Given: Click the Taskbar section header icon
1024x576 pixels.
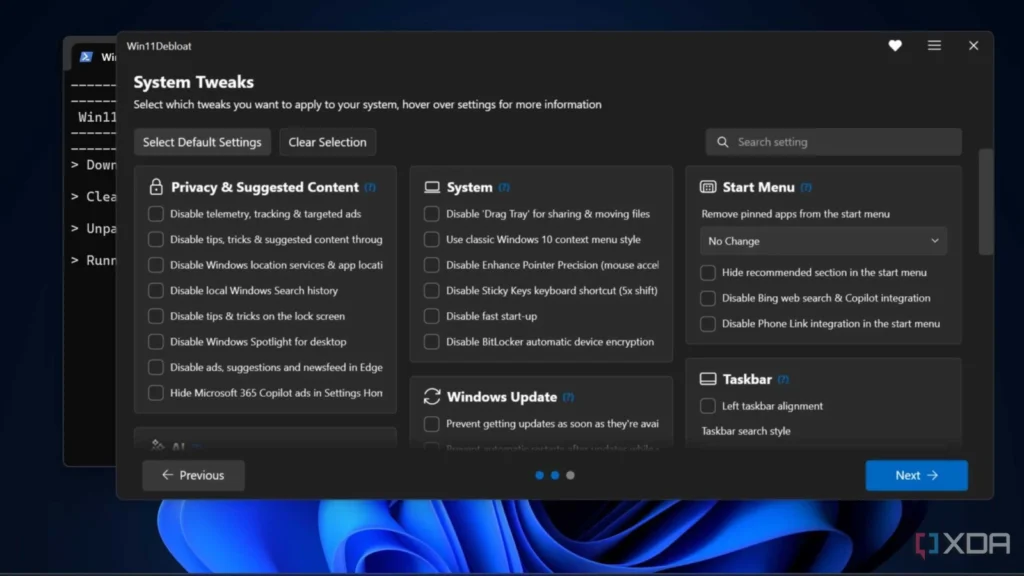Looking at the screenshot, I should [x=706, y=379].
